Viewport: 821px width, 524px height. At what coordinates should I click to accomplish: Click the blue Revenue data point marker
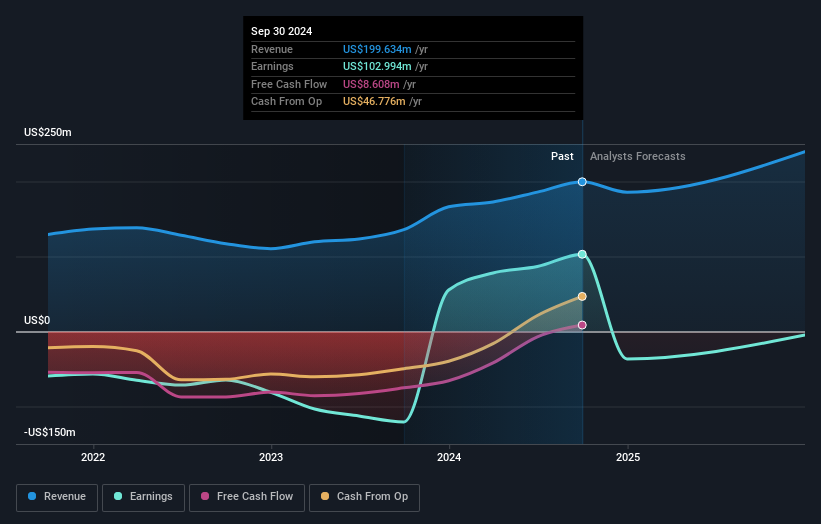(x=582, y=182)
